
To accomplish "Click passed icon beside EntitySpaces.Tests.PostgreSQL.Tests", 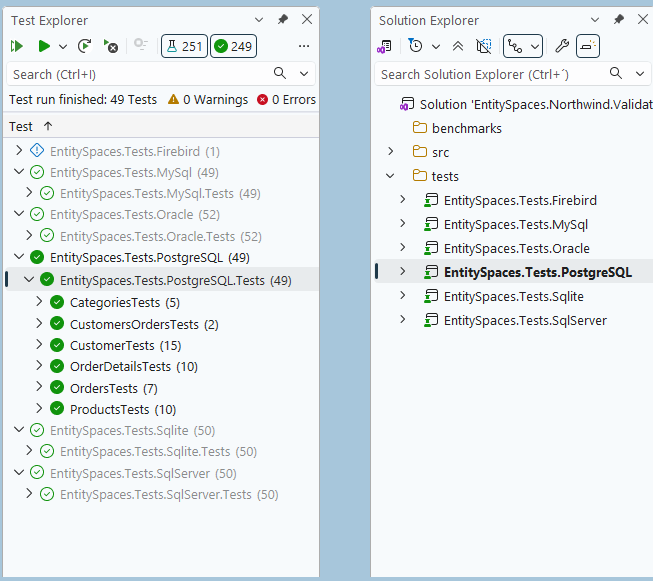I will (x=47, y=279).
